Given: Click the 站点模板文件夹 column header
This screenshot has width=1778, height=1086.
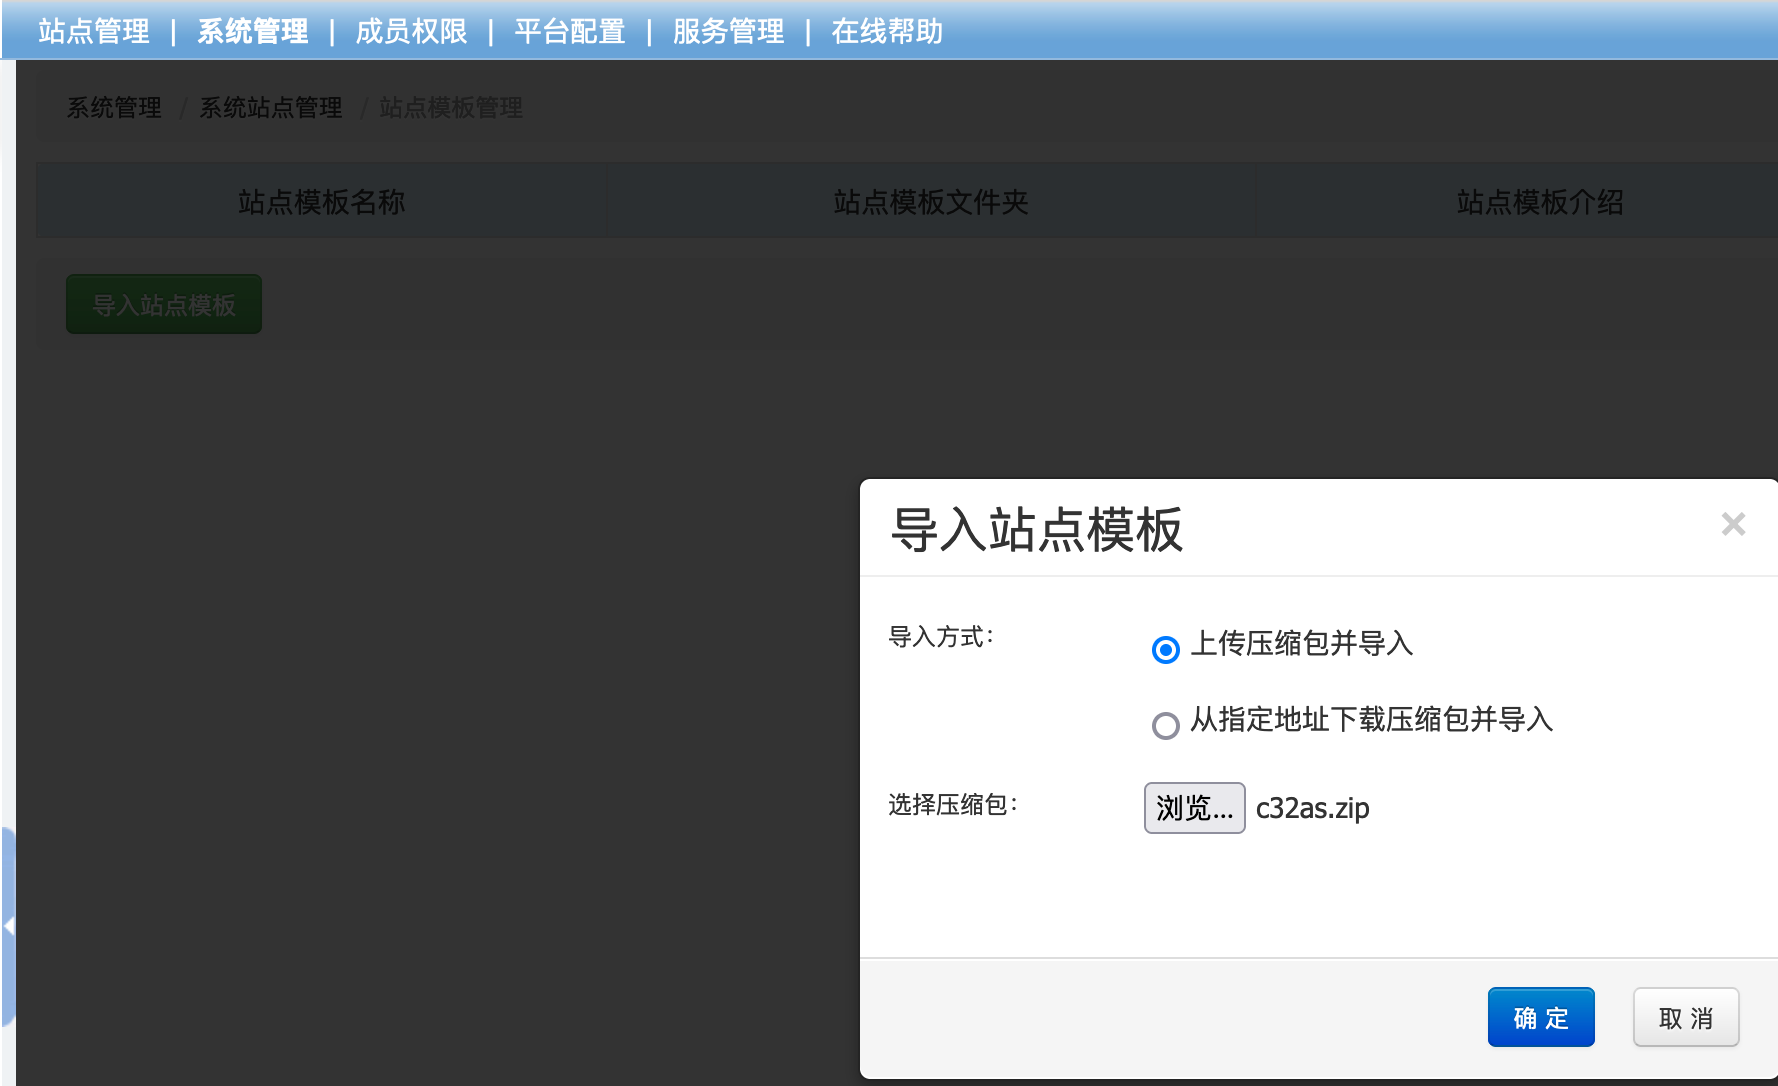Looking at the screenshot, I should (931, 202).
